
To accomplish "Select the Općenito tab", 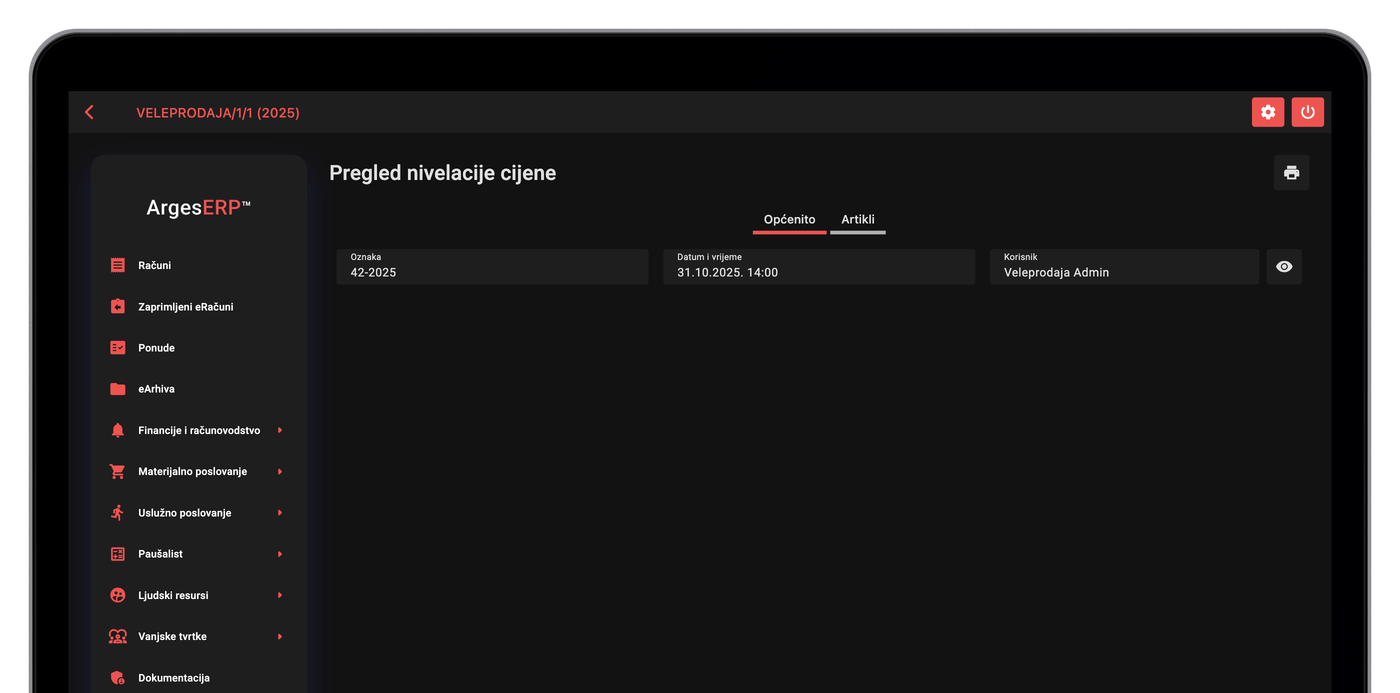I will coord(790,220).
